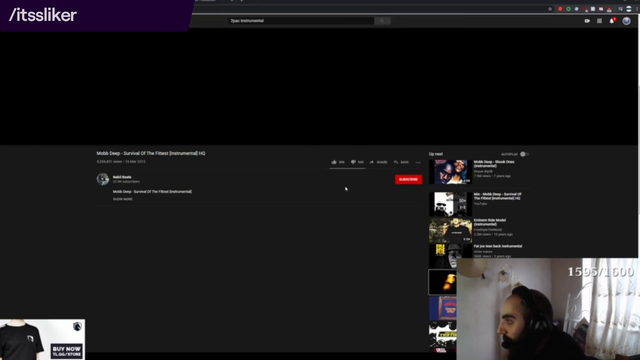Click the Chrome profile avatar icon

coord(629,9)
